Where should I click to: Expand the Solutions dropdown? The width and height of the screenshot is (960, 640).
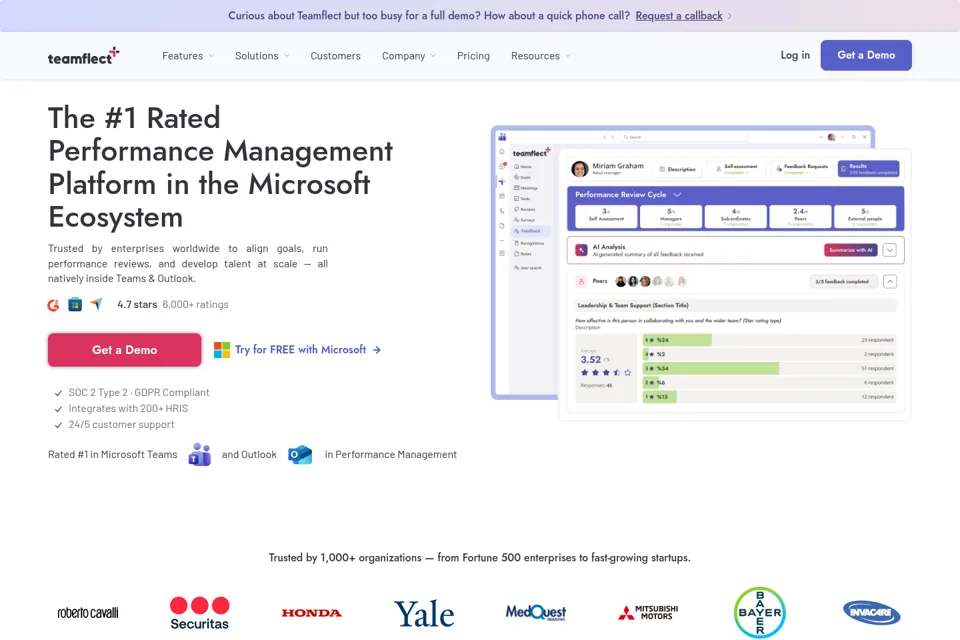point(262,56)
